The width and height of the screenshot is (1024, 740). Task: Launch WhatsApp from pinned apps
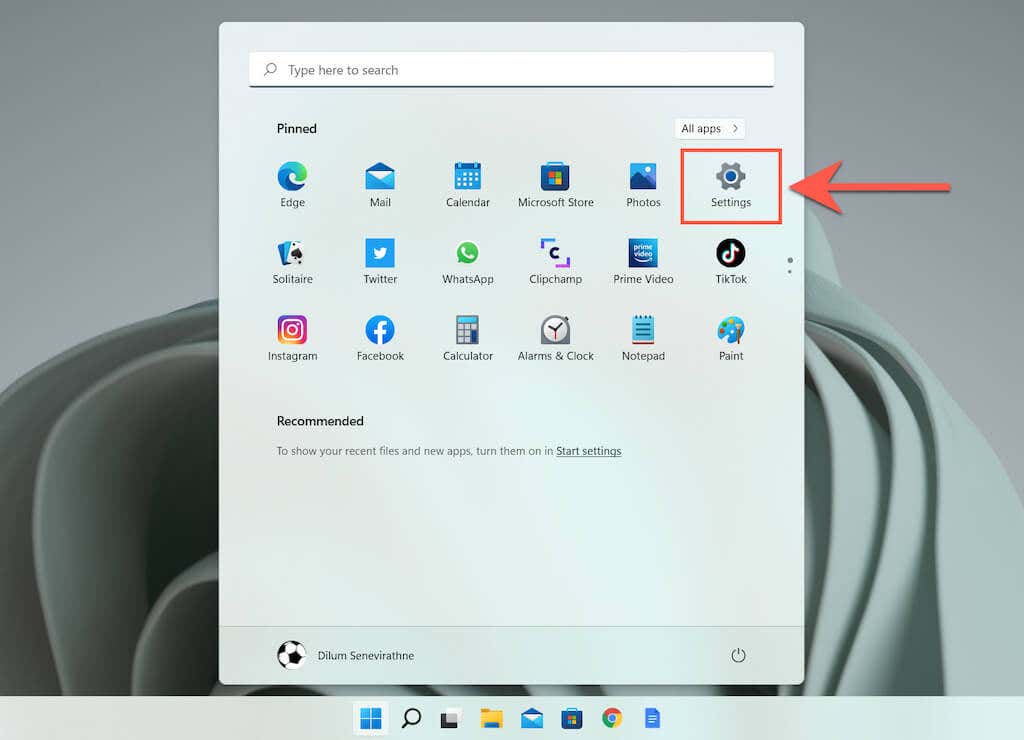pyautogui.click(x=468, y=262)
